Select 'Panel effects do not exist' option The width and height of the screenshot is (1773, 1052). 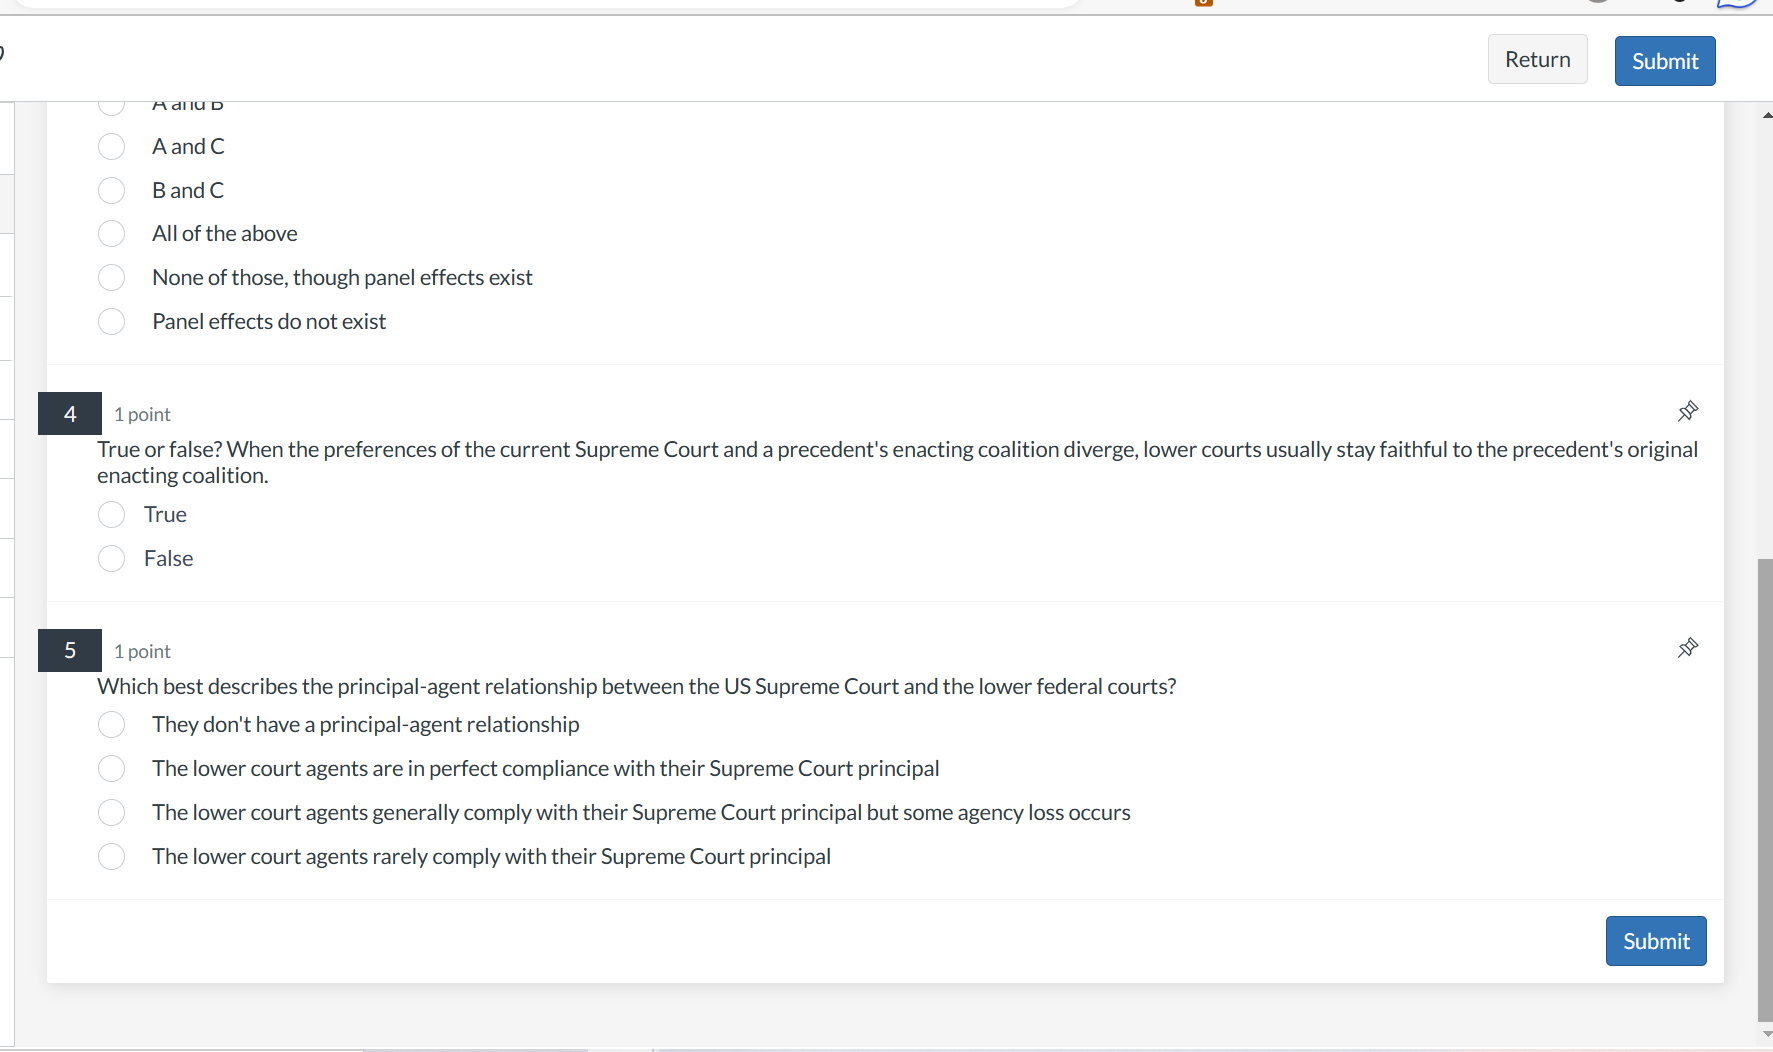(x=112, y=321)
